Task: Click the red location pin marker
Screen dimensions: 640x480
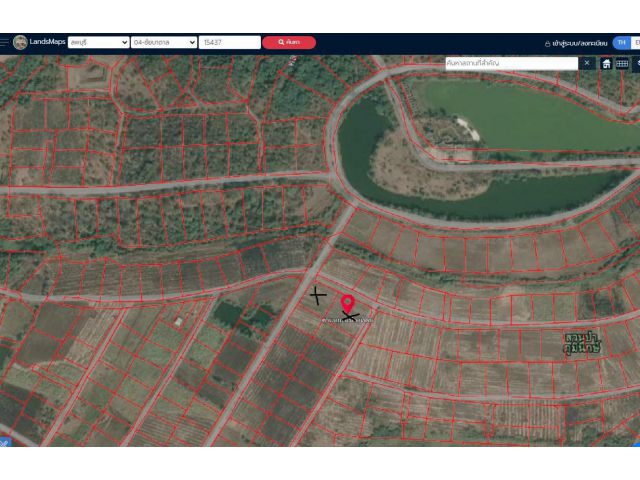Action: pos(347,304)
